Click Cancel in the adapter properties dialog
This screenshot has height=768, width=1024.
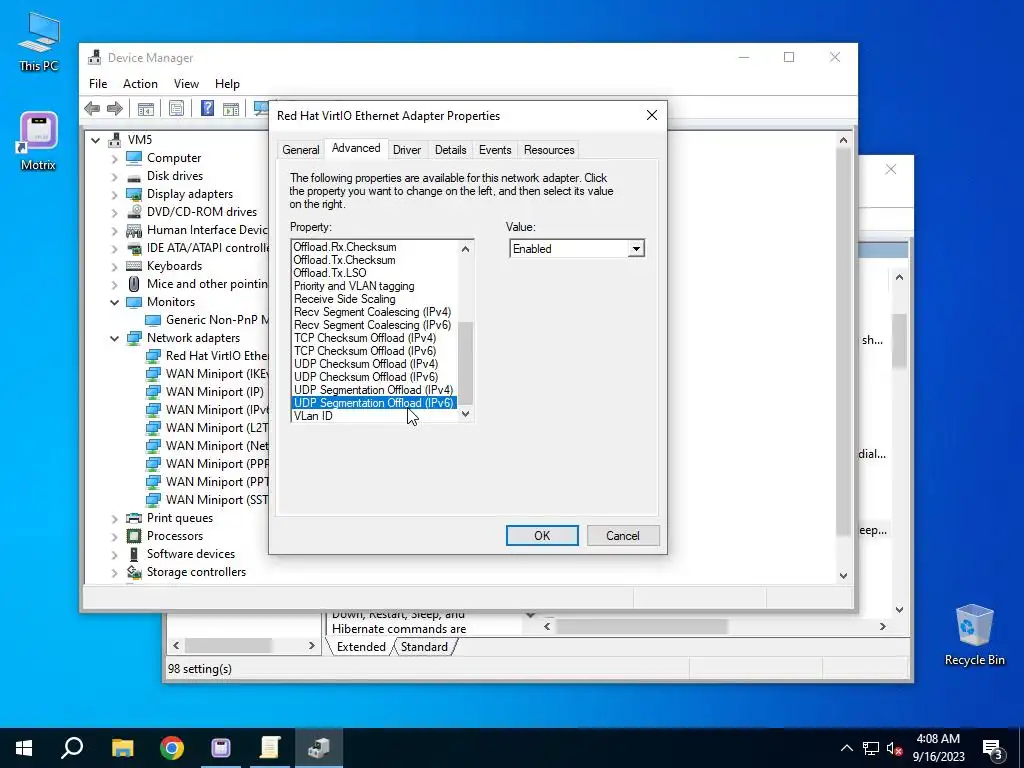pyautogui.click(x=622, y=536)
